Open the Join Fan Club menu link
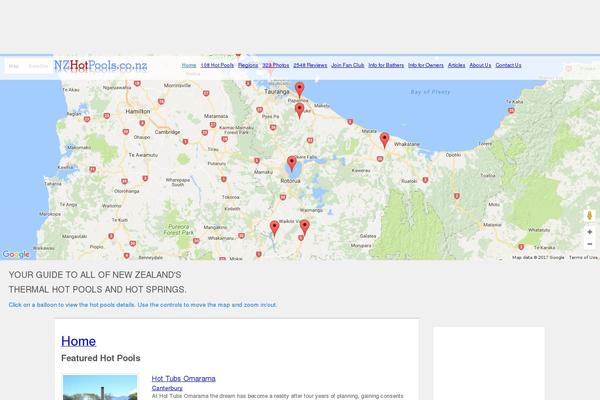This screenshot has height=400, width=600. pyautogui.click(x=347, y=65)
